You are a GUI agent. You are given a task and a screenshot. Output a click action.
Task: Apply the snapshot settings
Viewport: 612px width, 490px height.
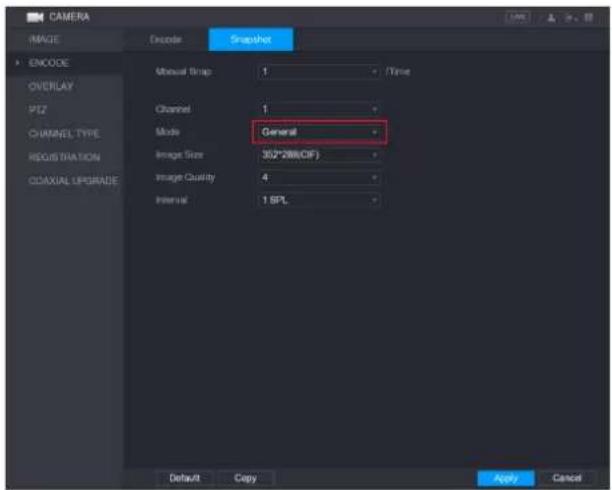pyautogui.click(x=506, y=478)
